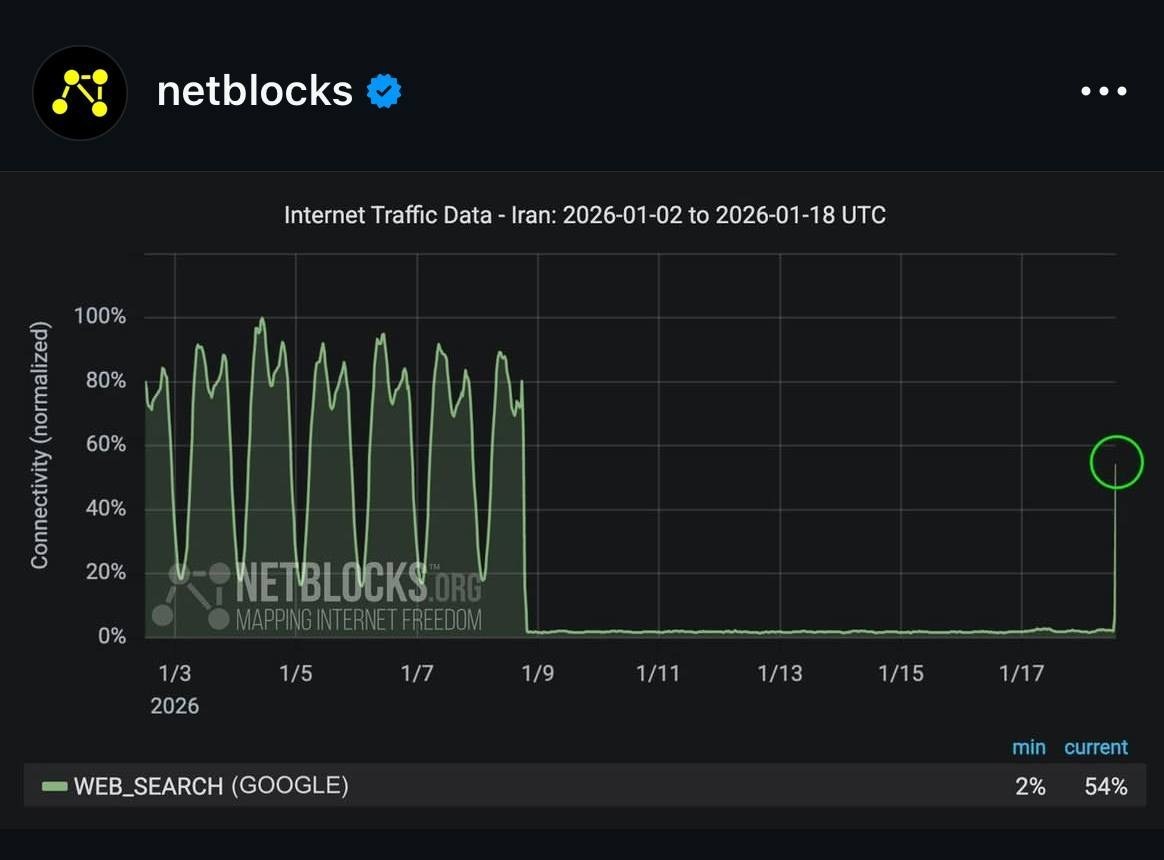
Task: Click the green circle highlighting the spike
Action: coord(1116,462)
